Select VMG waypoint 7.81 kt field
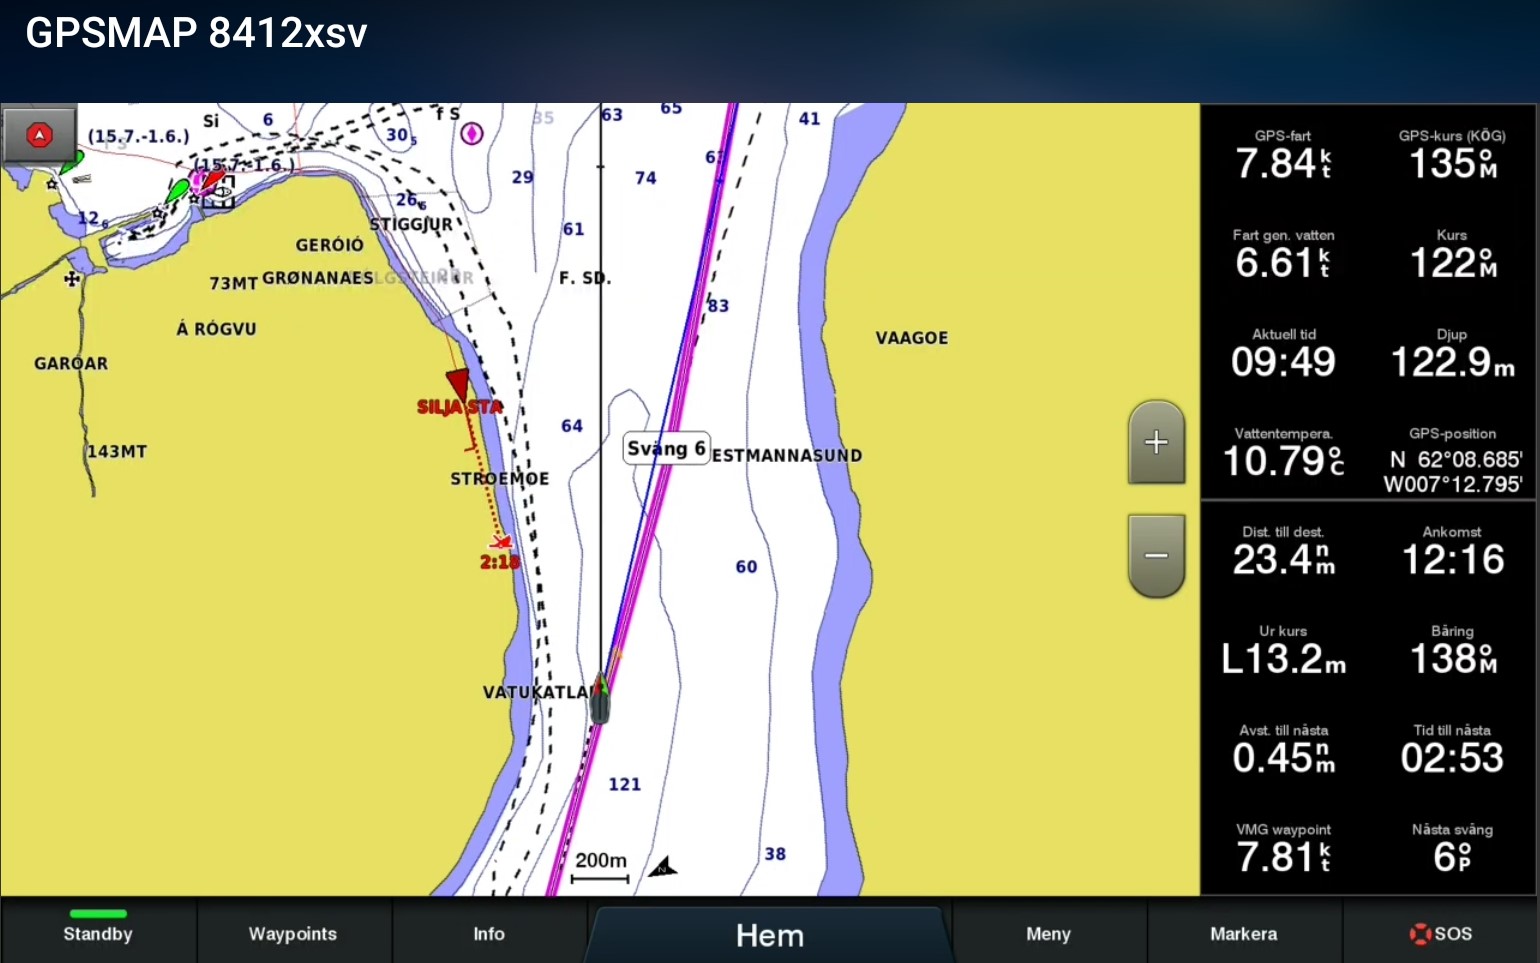Image resolution: width=1540 pixels, height=963 pixels. click(1284, 848)
